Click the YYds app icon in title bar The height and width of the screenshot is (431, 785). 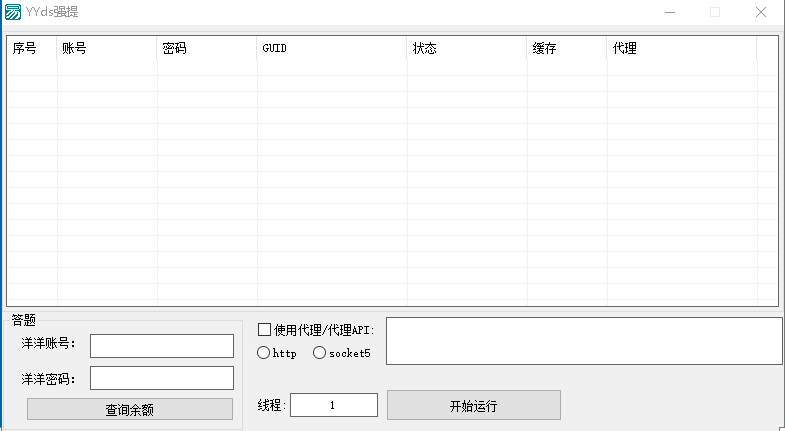click(x=13, y=12)
